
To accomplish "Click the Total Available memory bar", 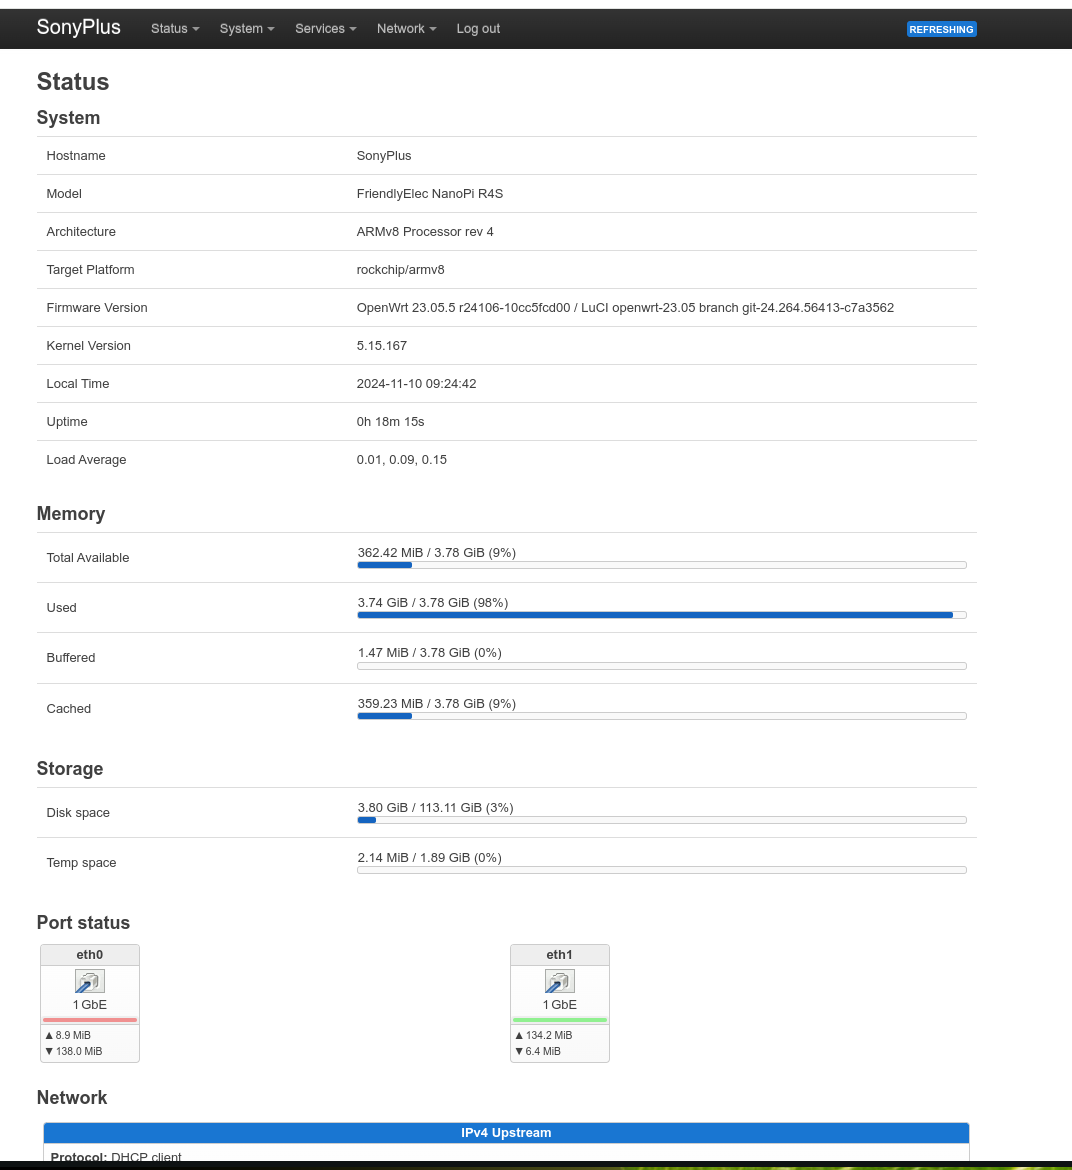I will [x=661, y=565].
